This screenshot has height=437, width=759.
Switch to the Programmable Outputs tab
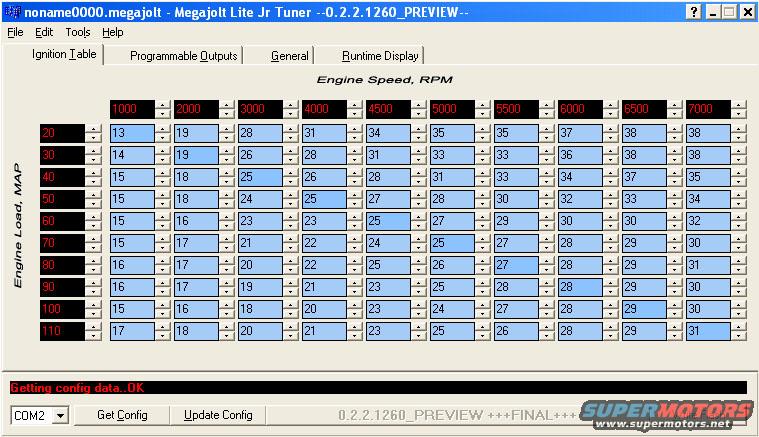tap(184, 56)
